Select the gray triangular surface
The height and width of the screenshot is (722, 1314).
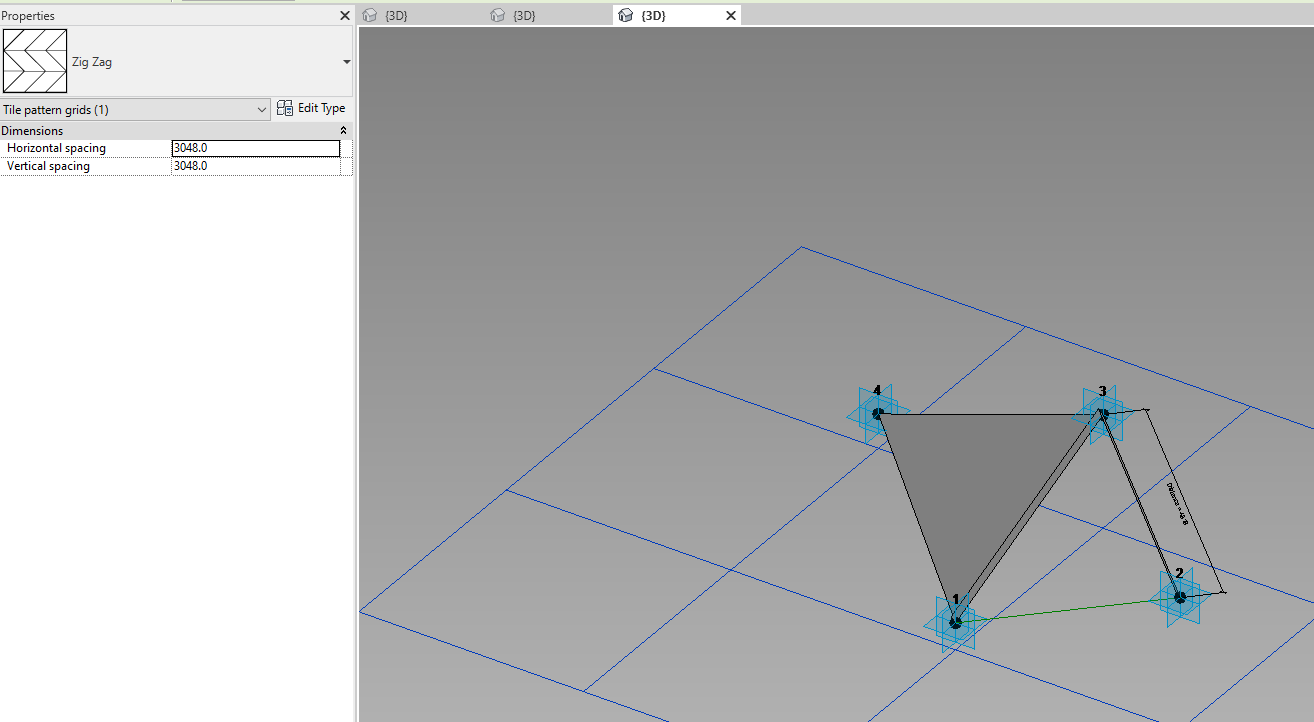(970, 480)
